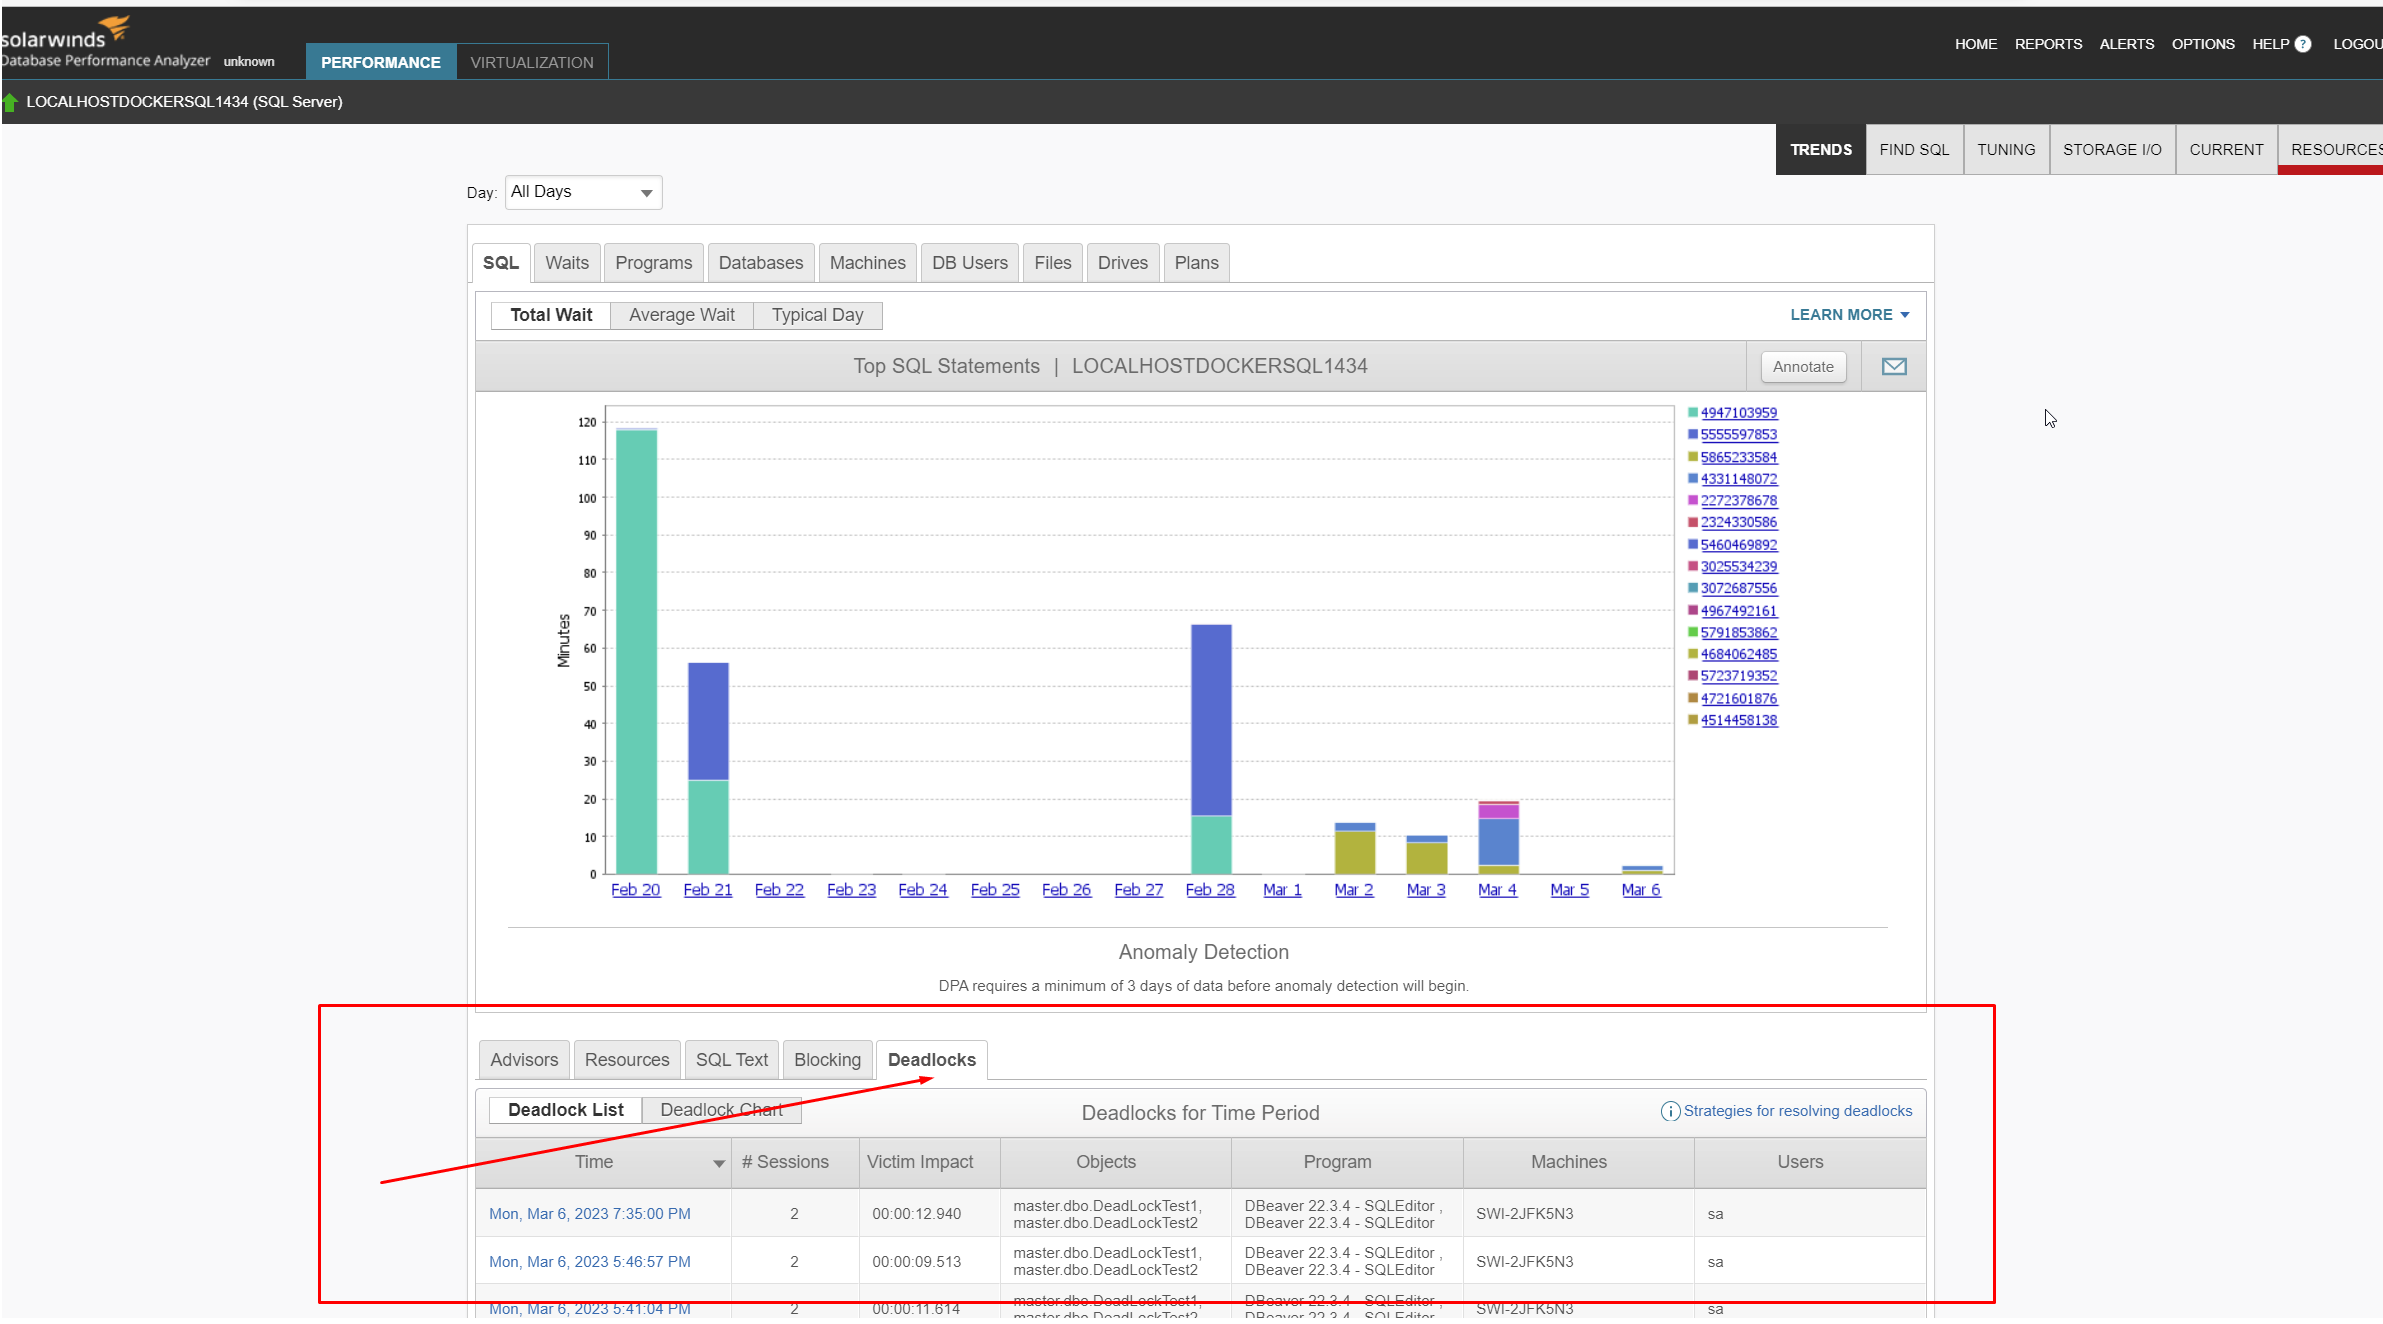Click the Time column header
Viewport: 2383px width, 1324px height.
point(594,1162)
